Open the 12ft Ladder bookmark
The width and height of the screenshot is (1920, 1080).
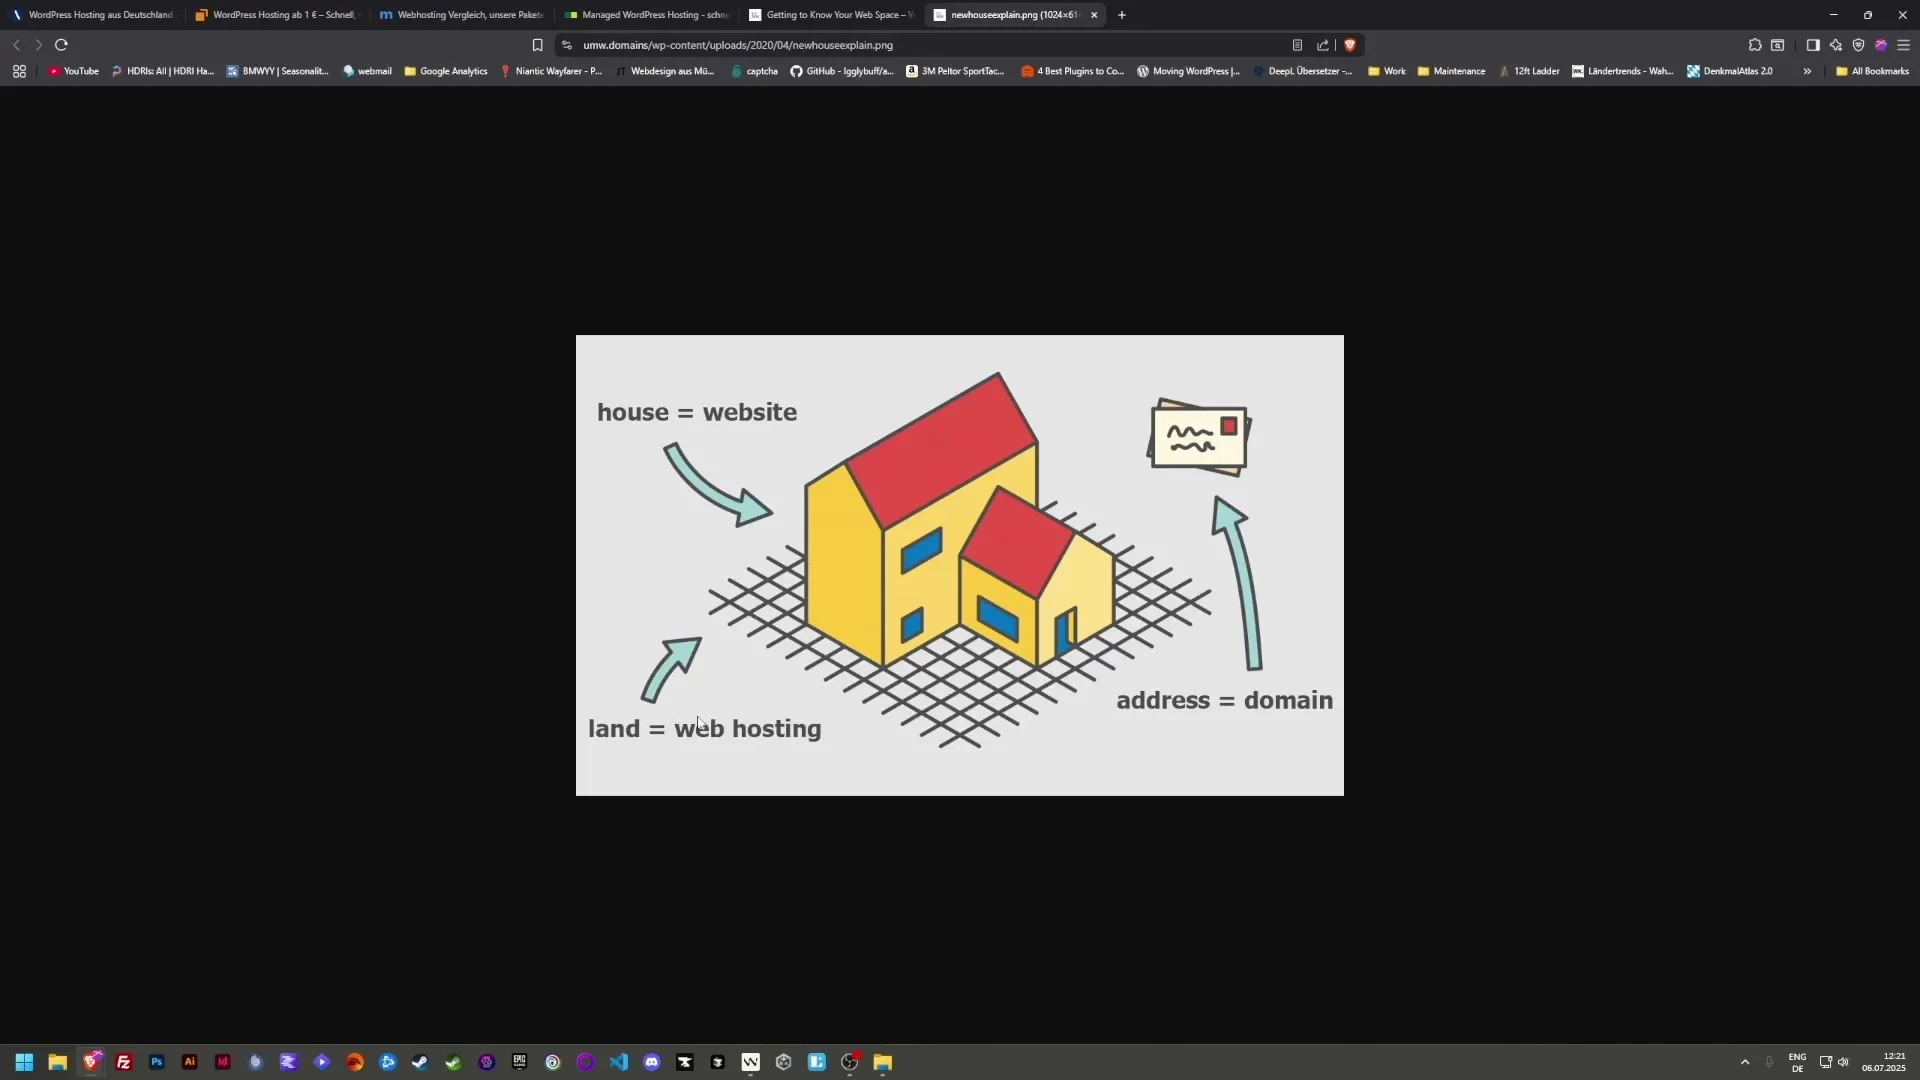1529,71
